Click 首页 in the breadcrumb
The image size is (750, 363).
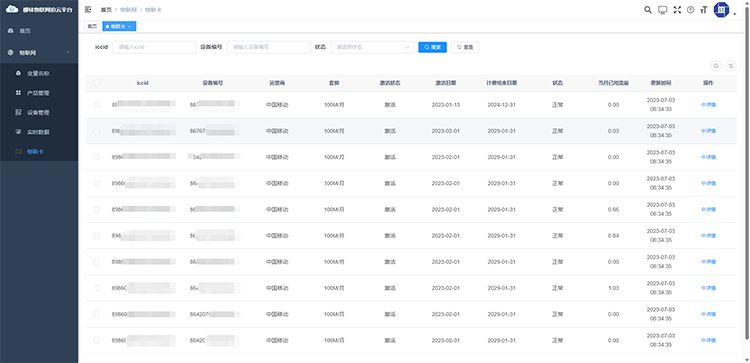pyautogui.click(x=105, y=10)
